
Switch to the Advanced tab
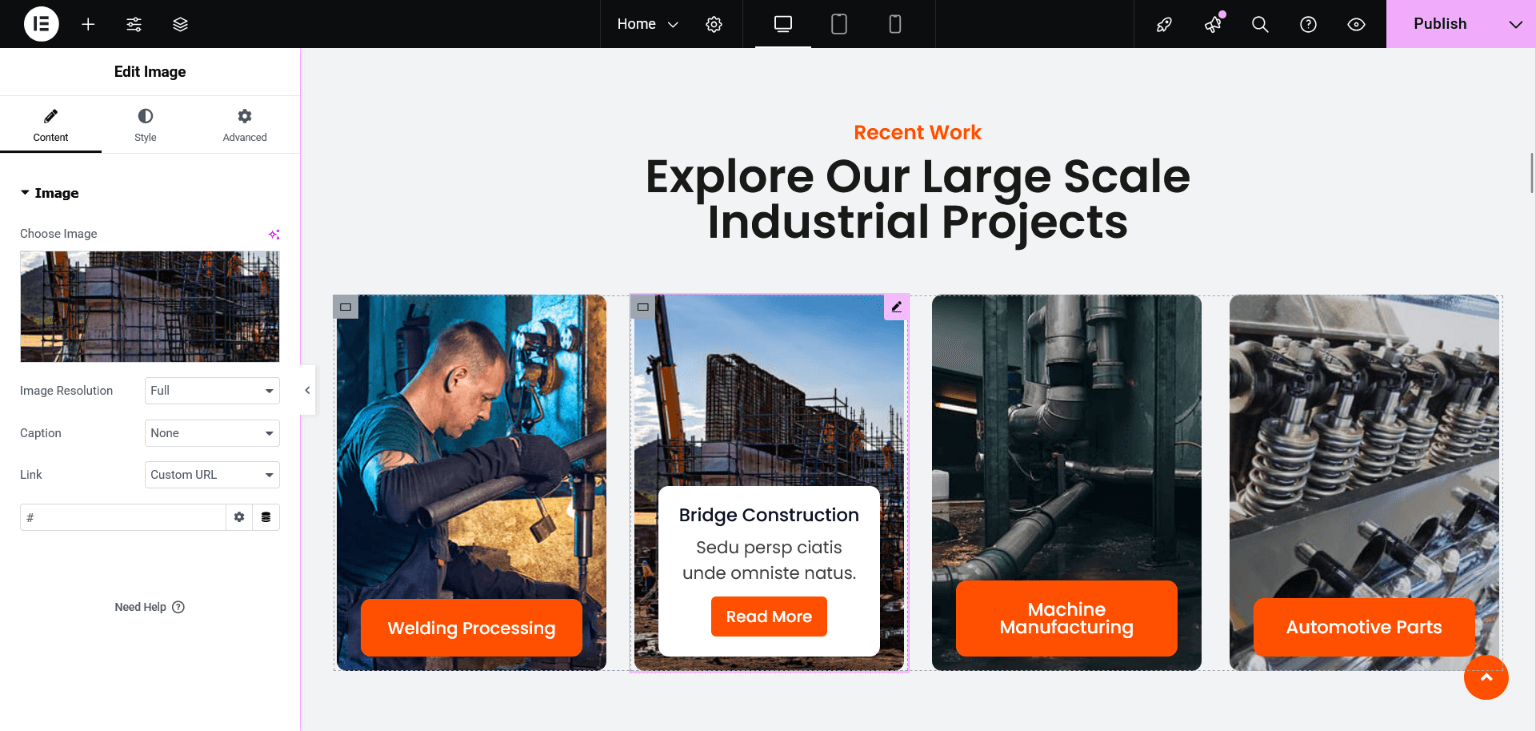pos(245,125)
